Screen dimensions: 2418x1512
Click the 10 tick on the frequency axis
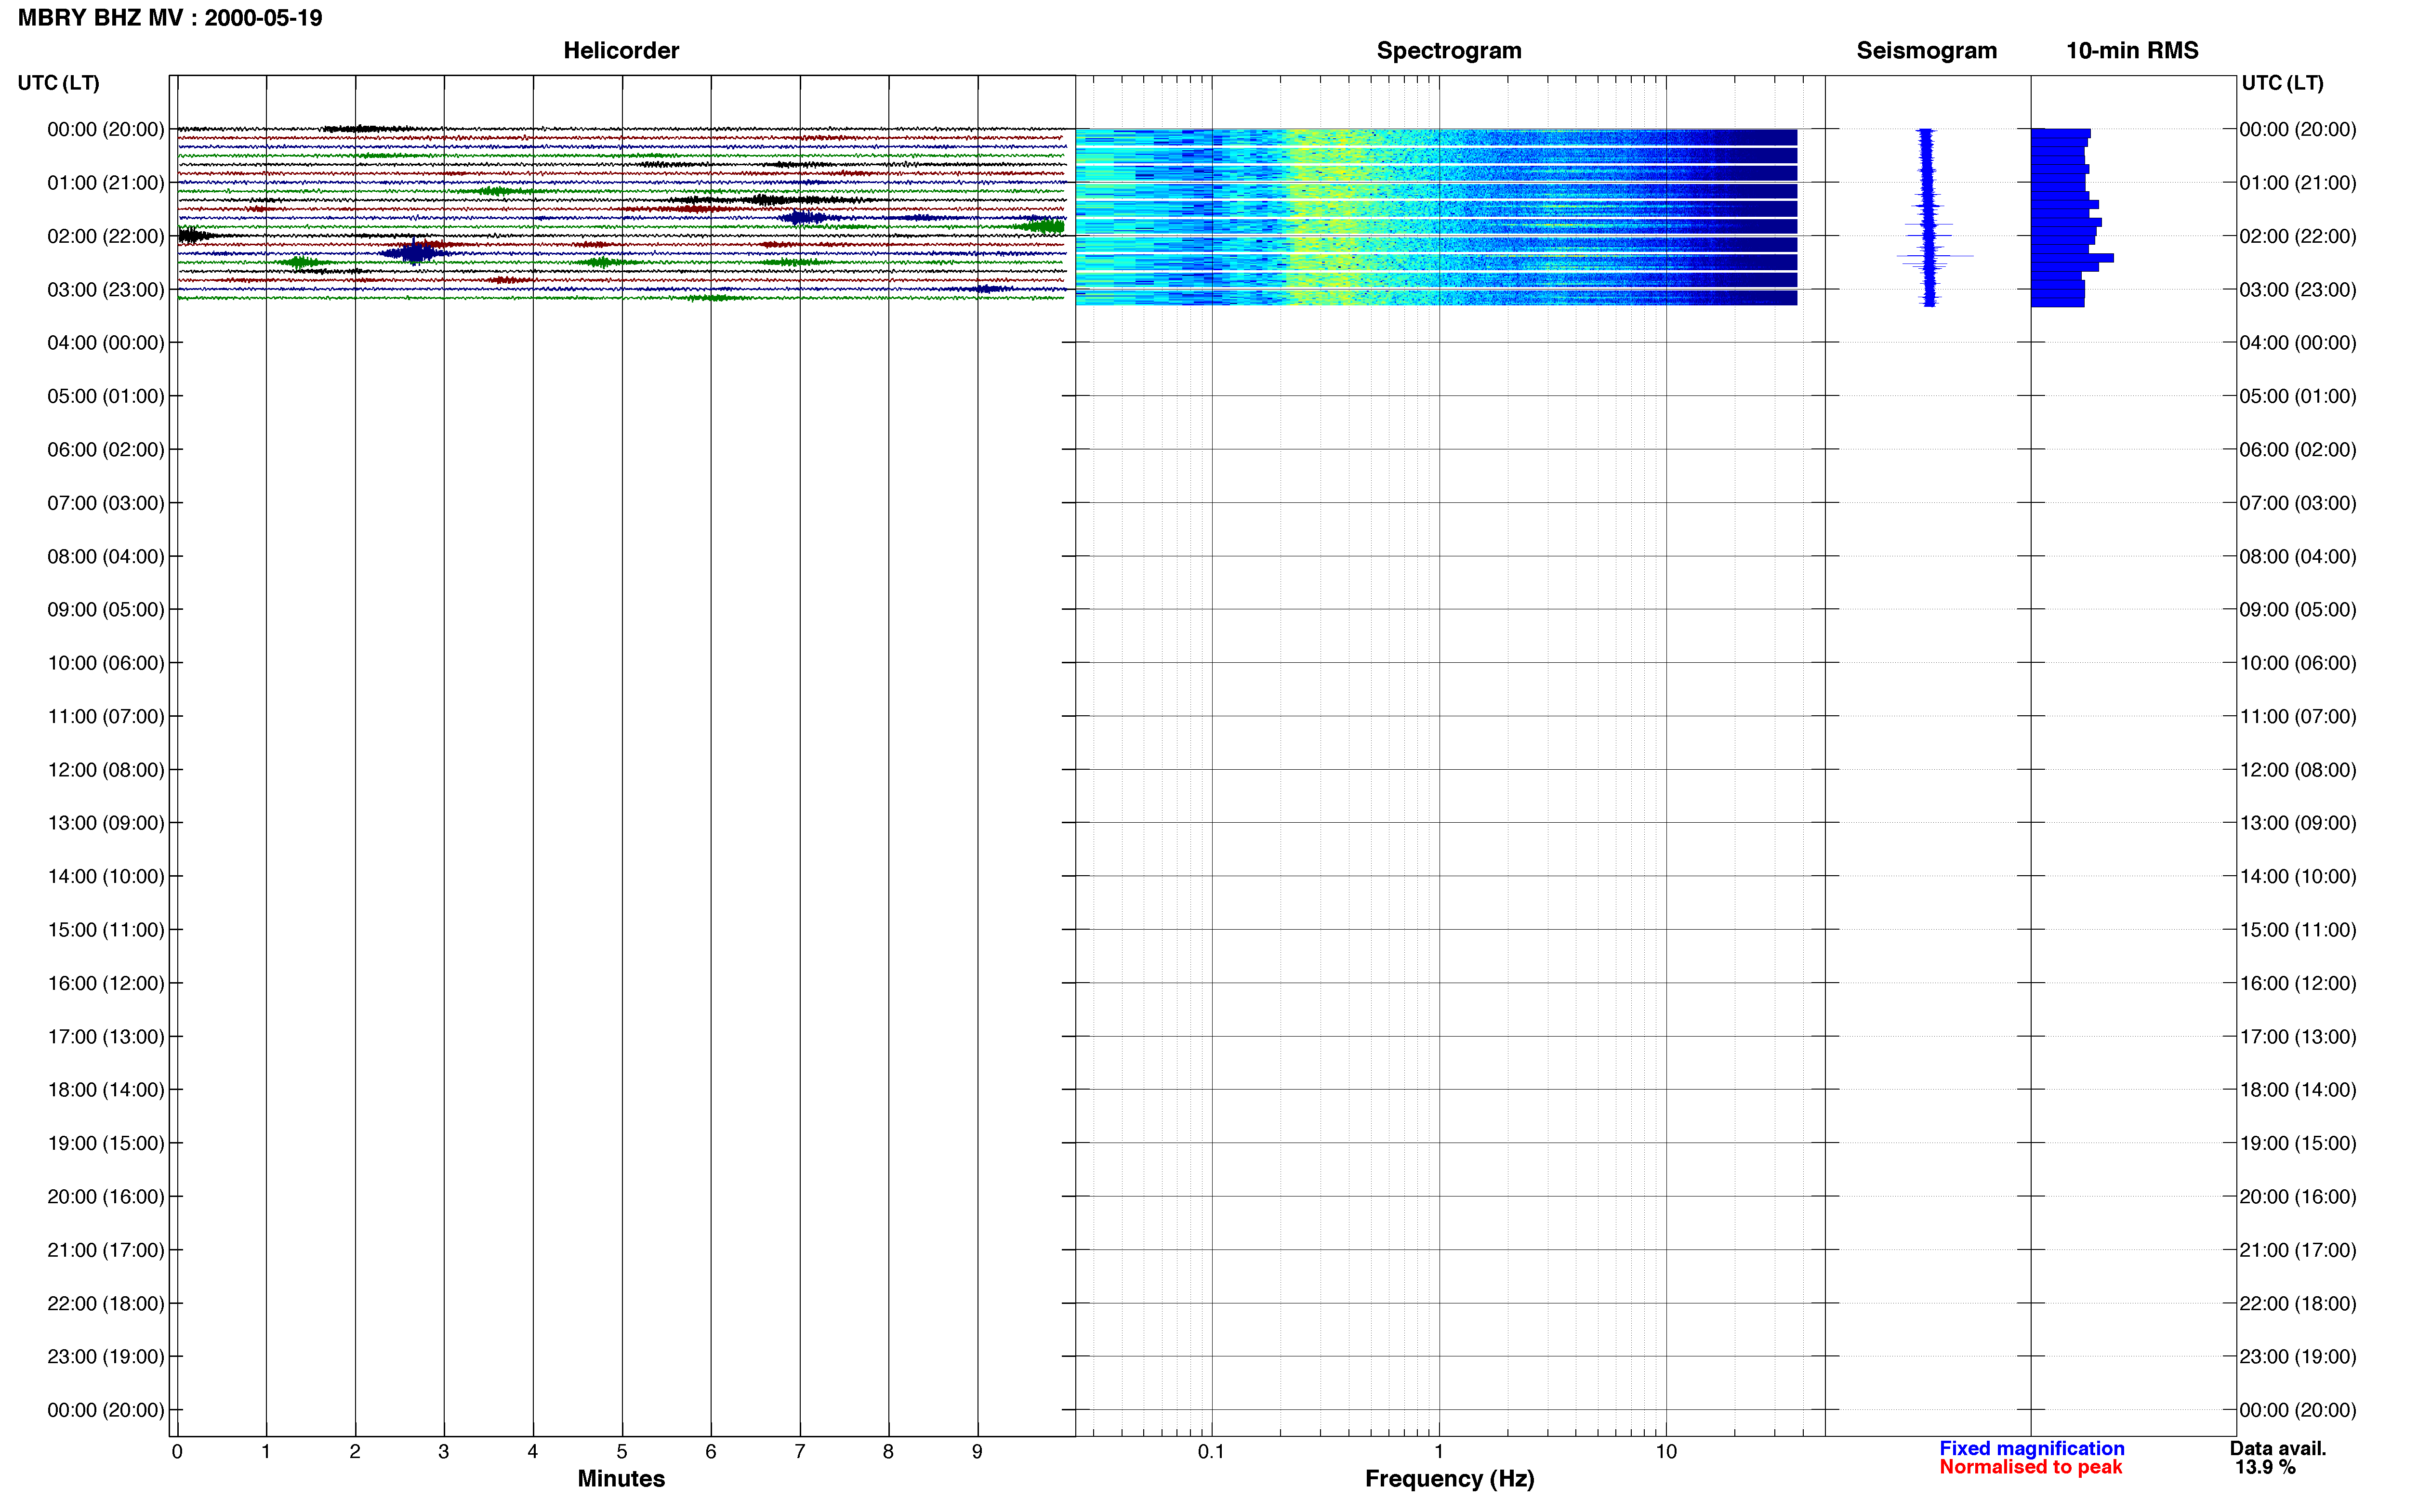[1665, 1452]
